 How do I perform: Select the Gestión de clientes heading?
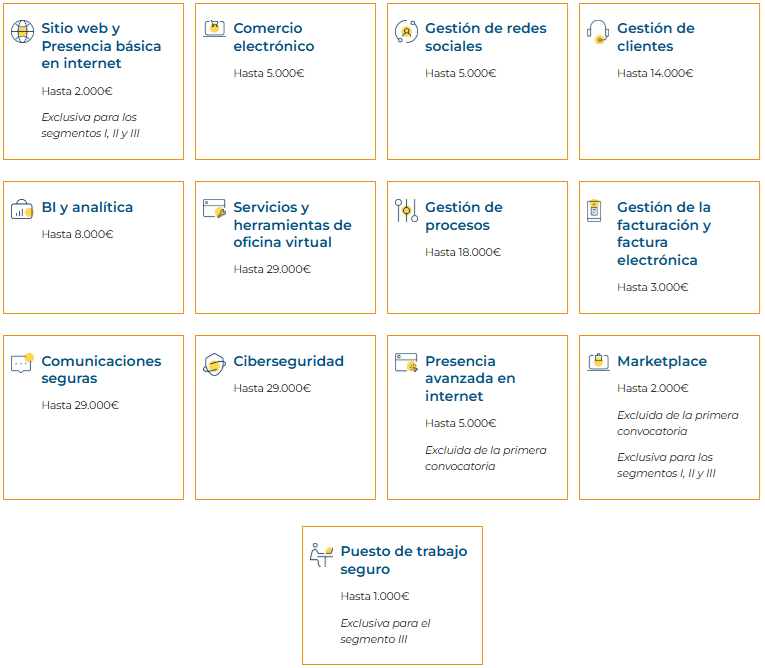(x=655, y=37)
